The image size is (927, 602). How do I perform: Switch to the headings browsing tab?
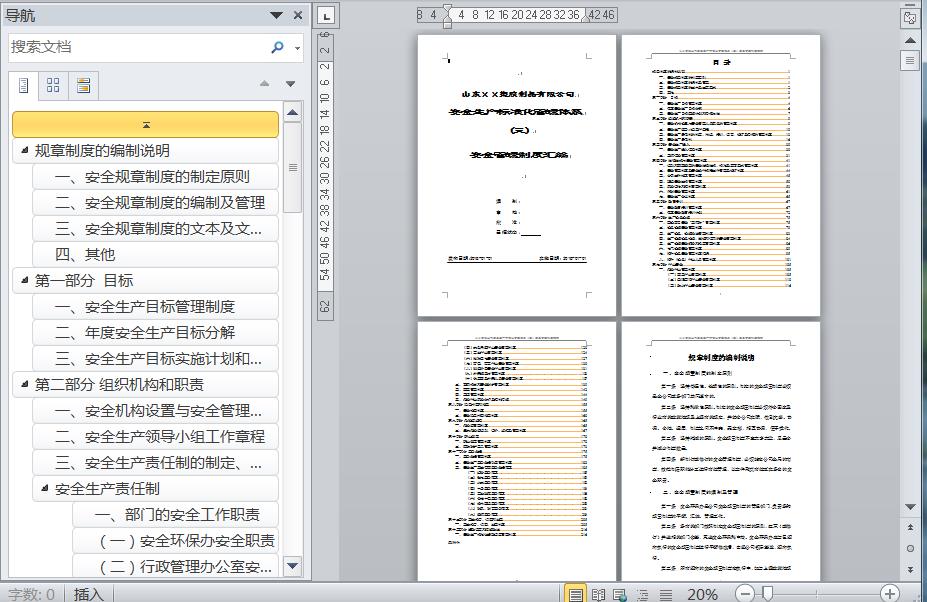coord(23,84)
